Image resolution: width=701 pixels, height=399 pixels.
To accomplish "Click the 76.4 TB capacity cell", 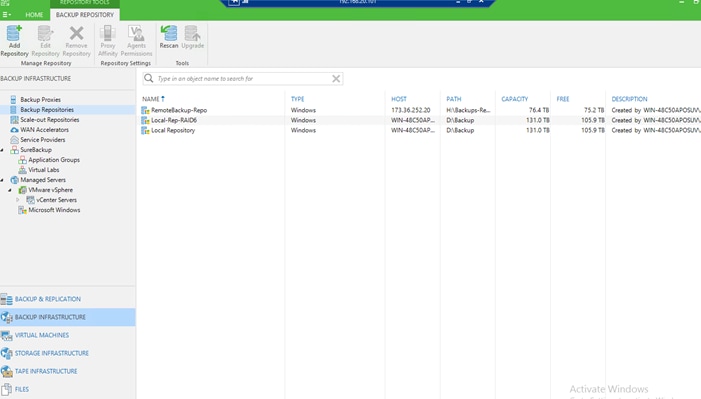I will [x=539, y=110].
